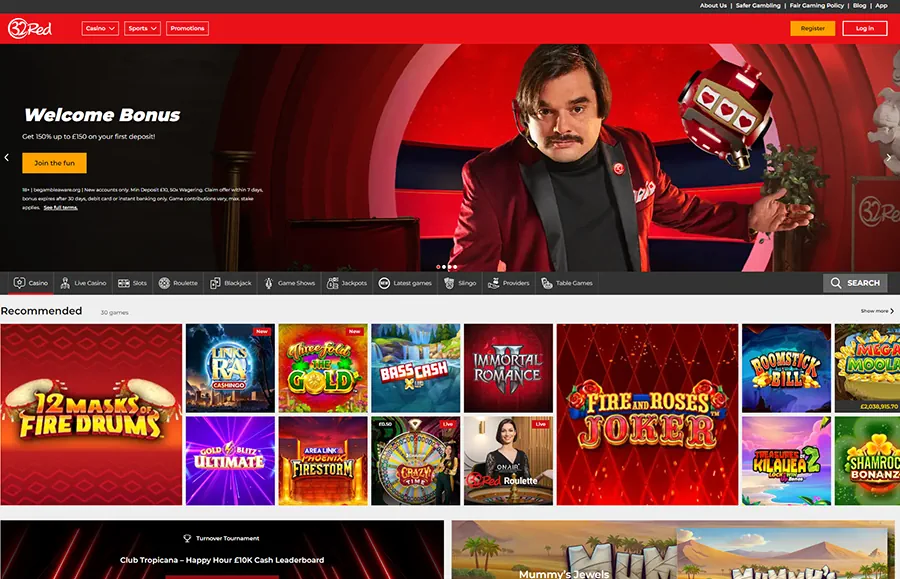Open Fair Gaming Policy link
Viewport: 900px width, 579px height.
coord(816,5)
